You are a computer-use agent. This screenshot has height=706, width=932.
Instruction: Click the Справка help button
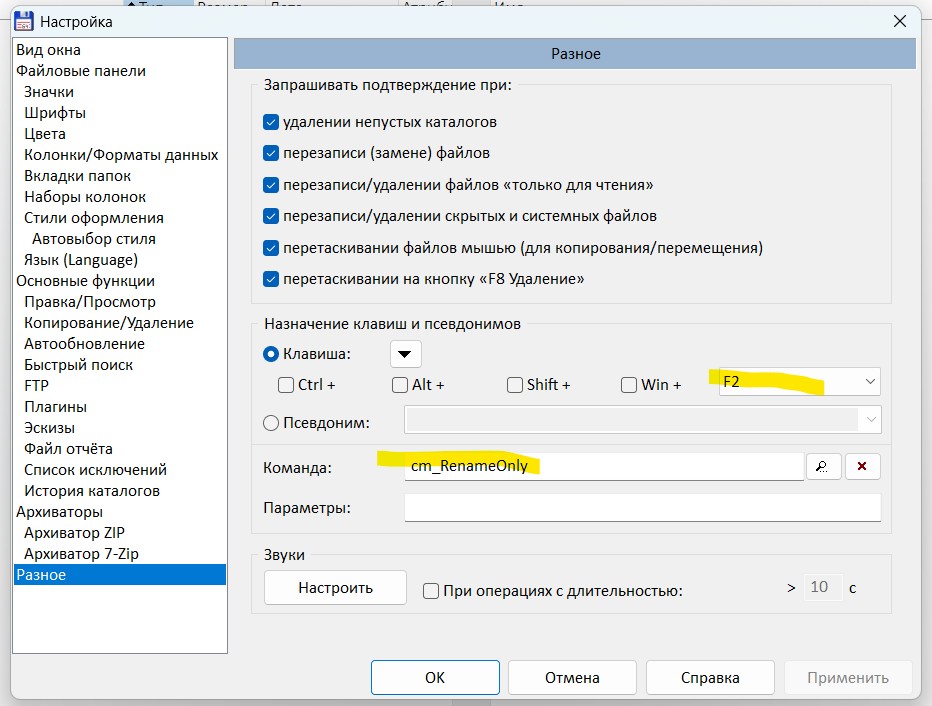click(x=710, y=678)
